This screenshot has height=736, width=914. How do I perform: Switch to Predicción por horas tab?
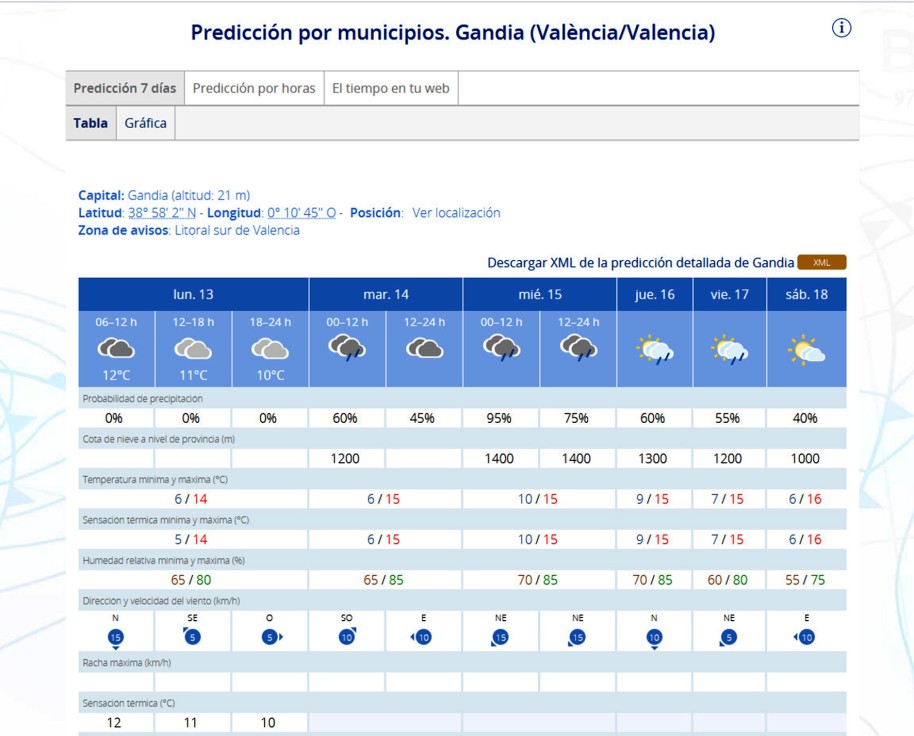point(254,88)
